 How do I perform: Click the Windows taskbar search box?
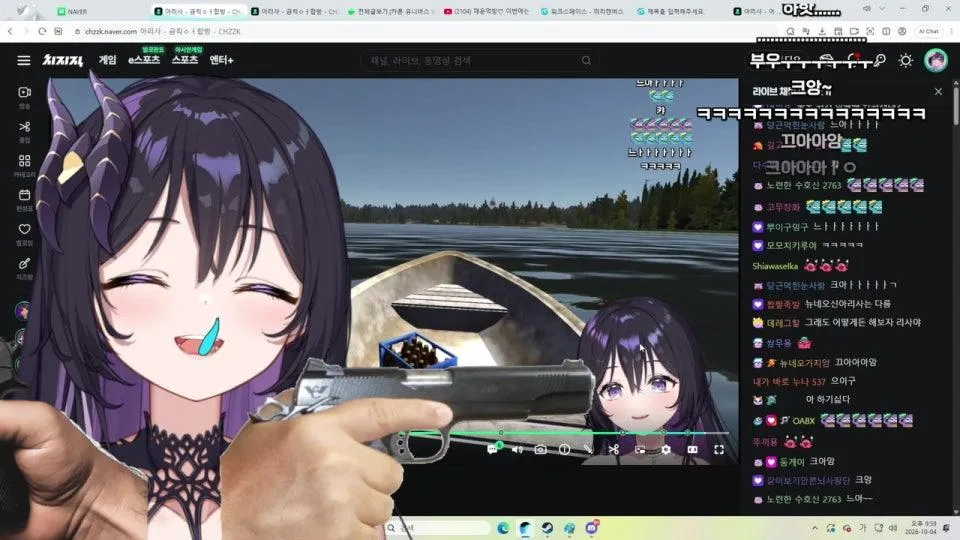click(x=438, y=528)
